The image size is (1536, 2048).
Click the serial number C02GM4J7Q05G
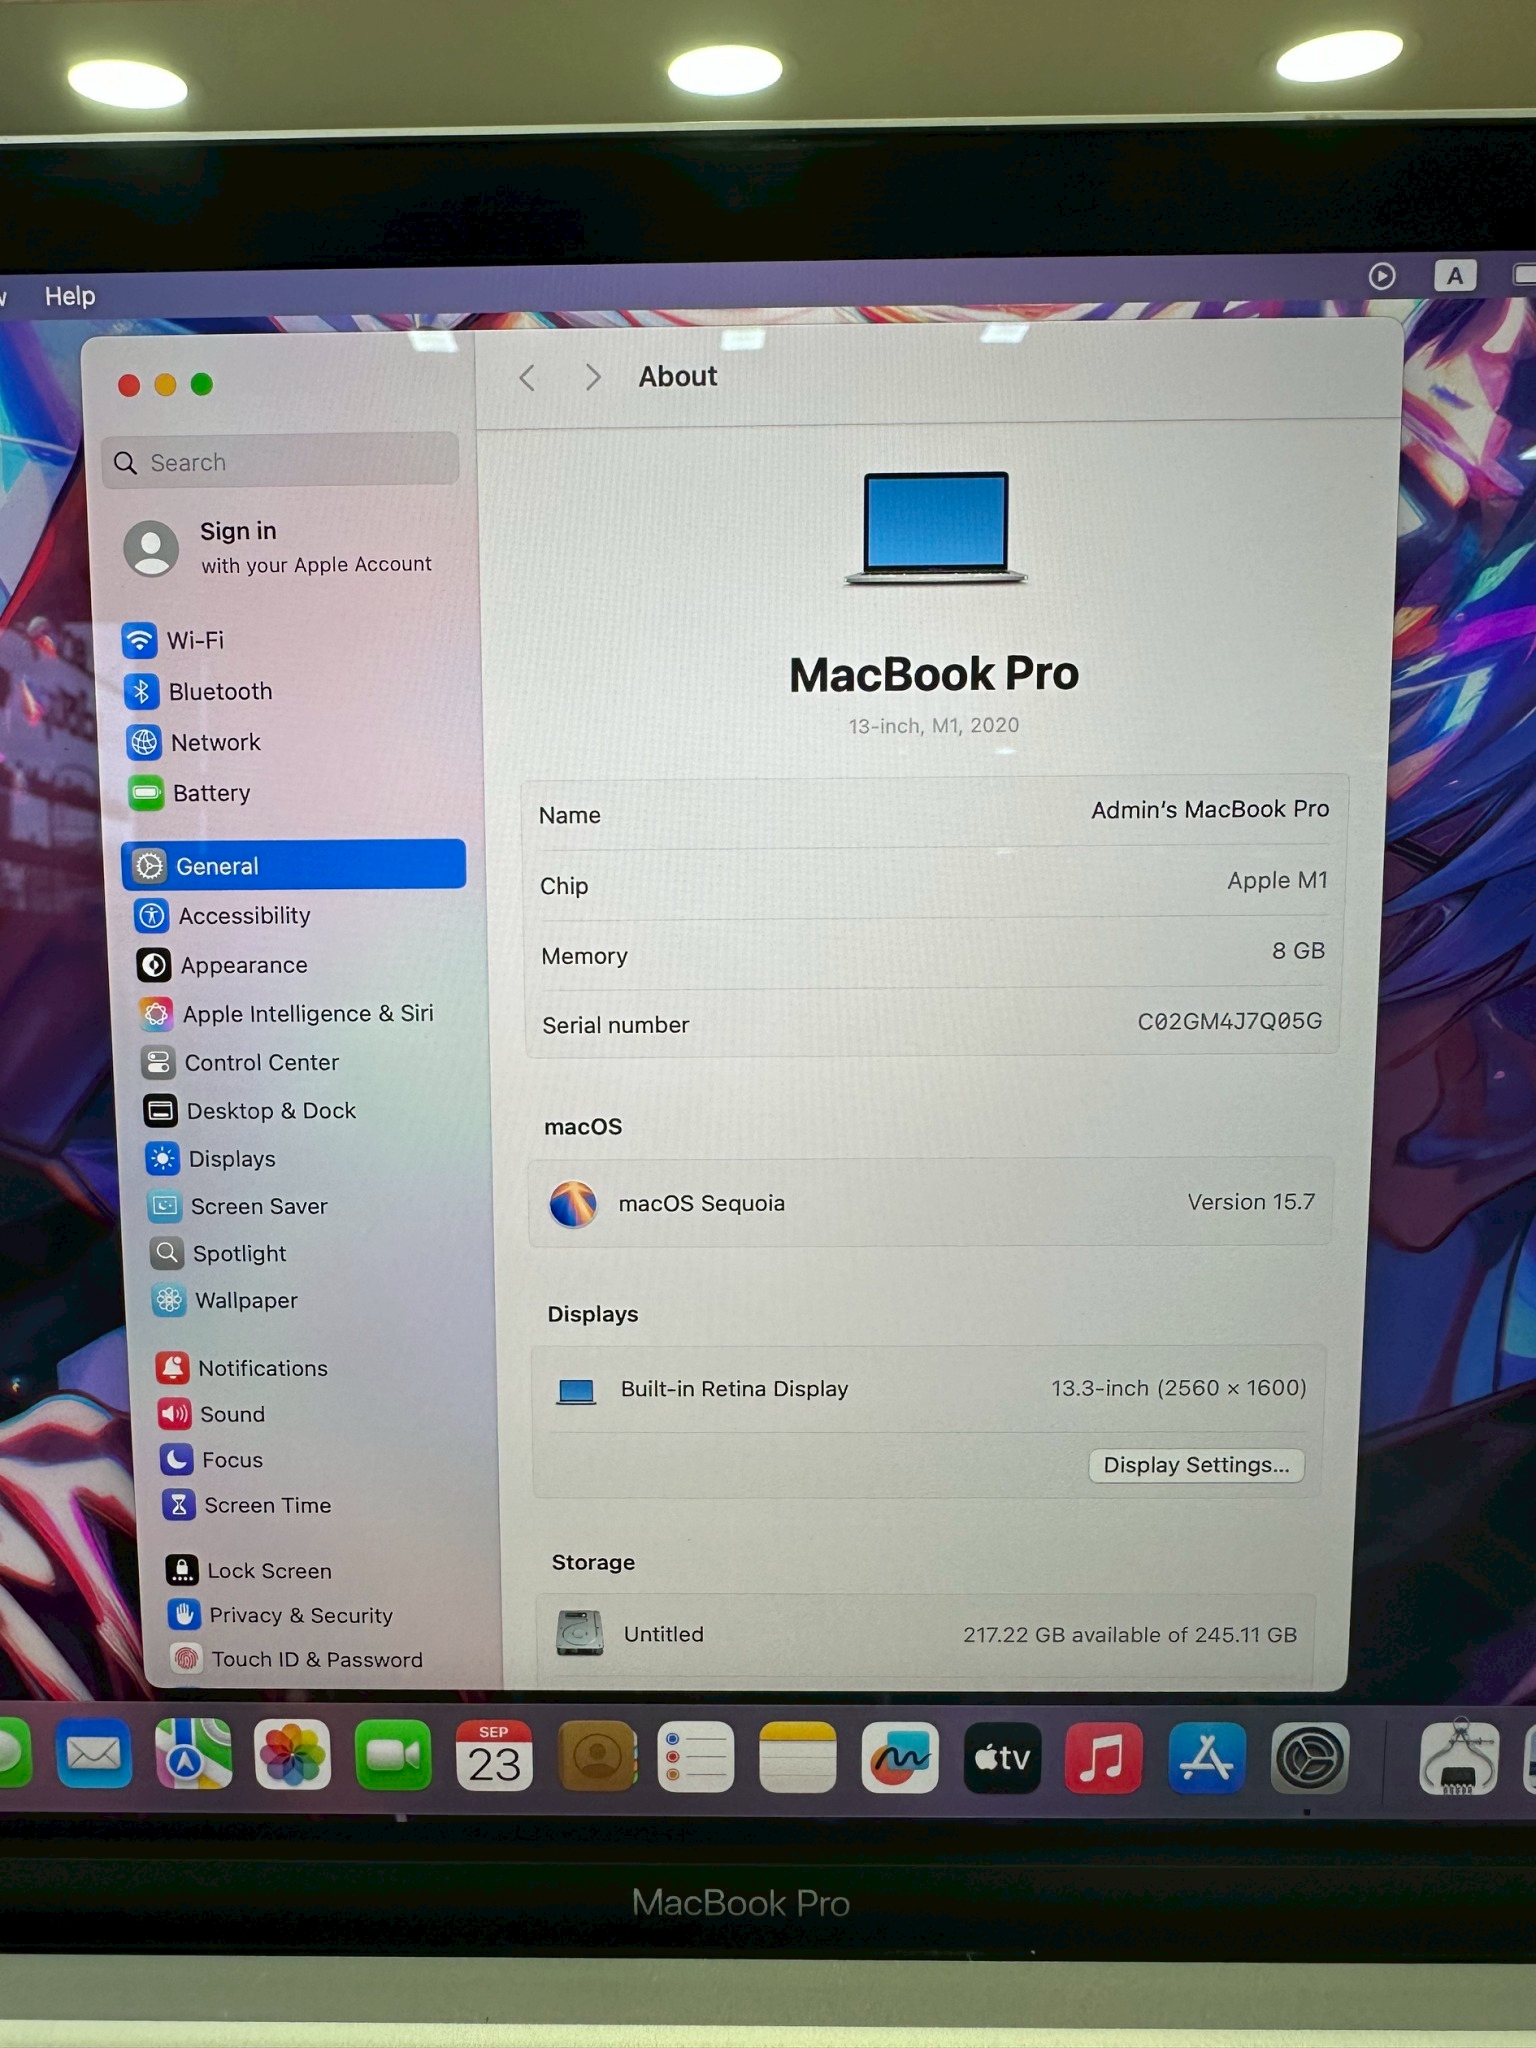tap(1229, 1021)
